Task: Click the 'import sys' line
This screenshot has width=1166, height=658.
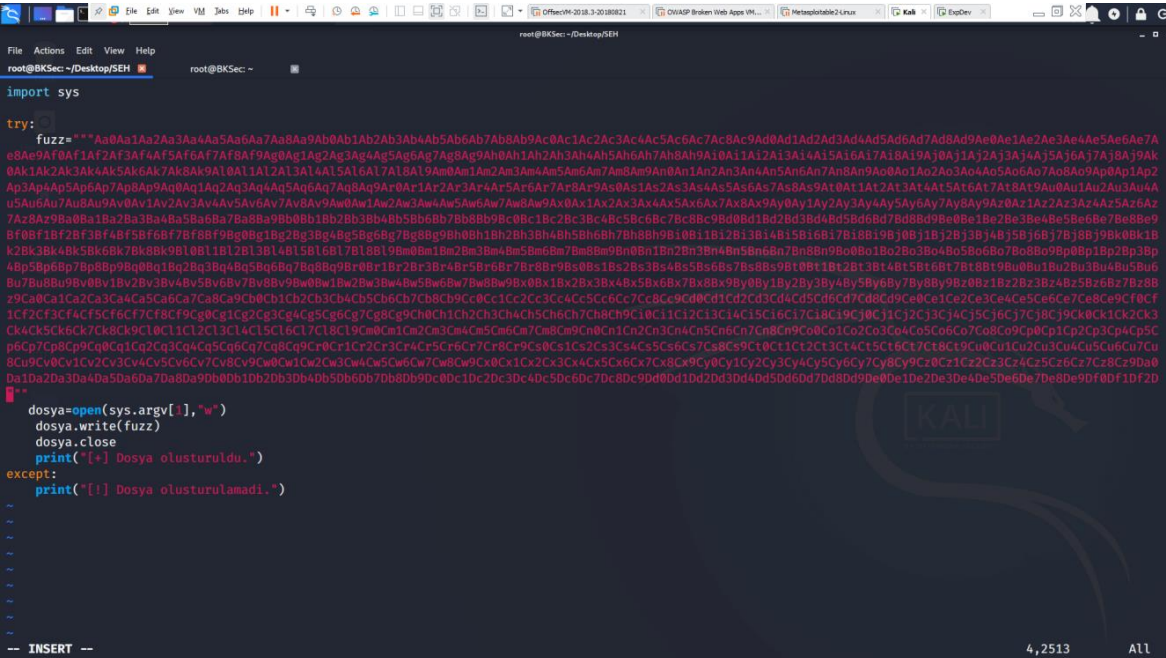Action: [42, 92]
